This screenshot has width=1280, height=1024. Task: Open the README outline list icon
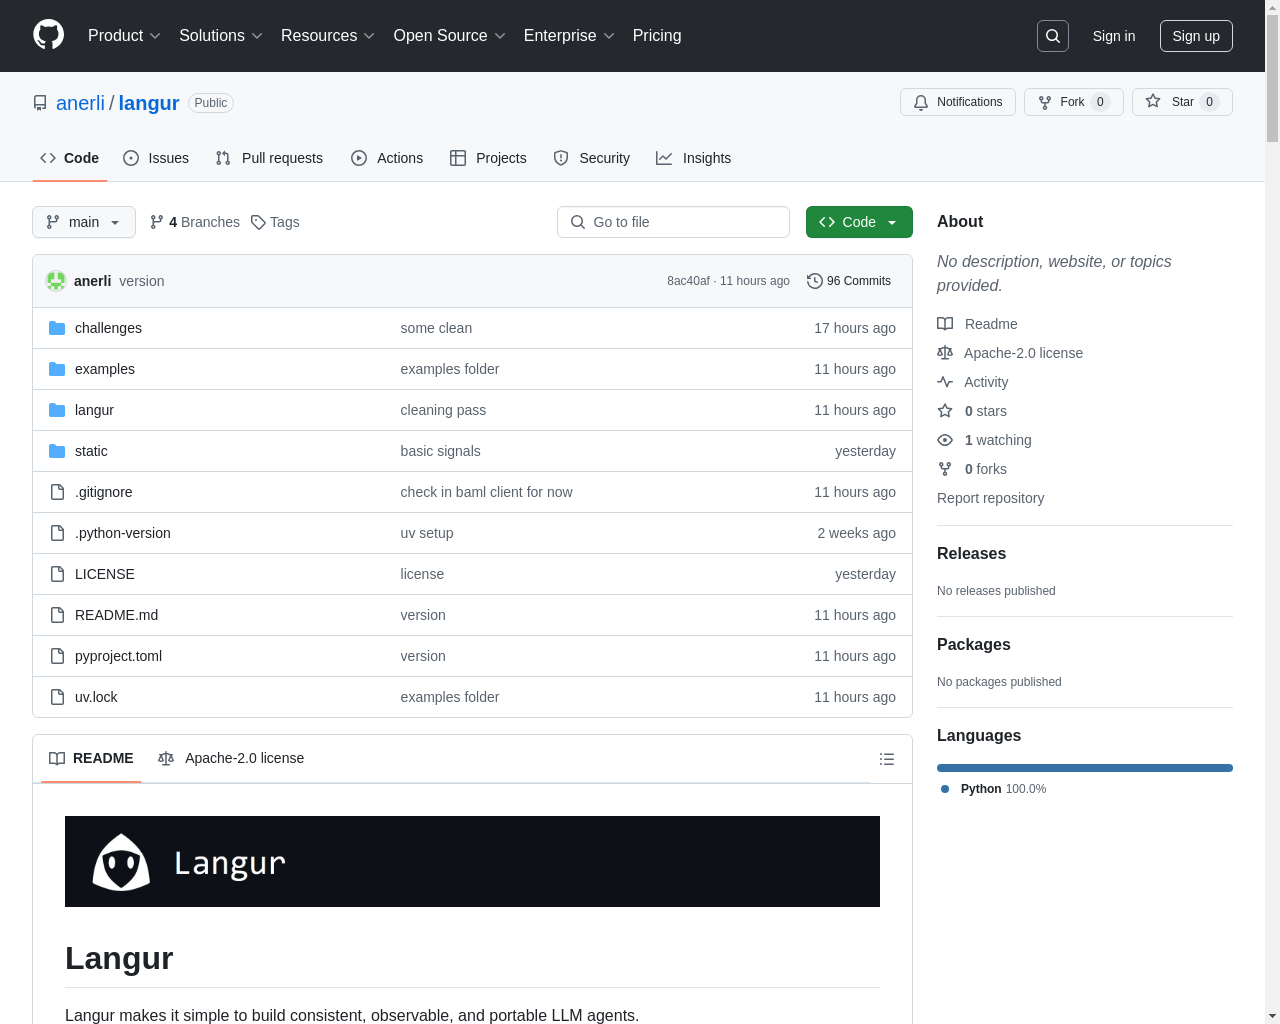[x=887, y=759]
